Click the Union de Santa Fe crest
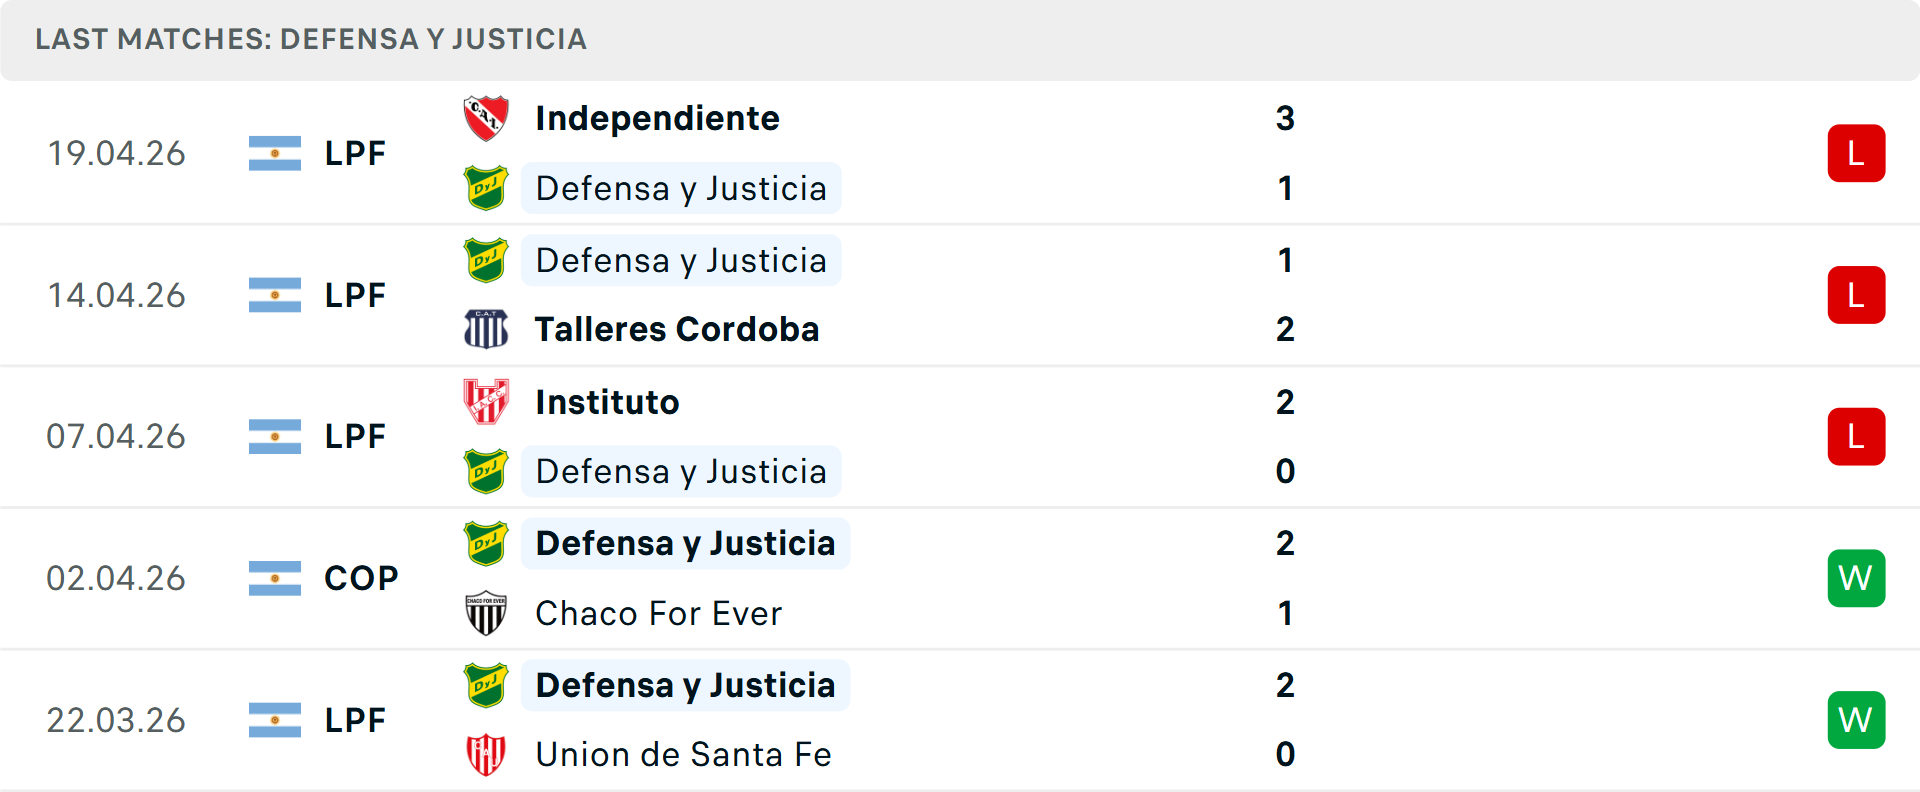Screen dimensions: 1920x792 pyautogui.click(x=486, y=754)
